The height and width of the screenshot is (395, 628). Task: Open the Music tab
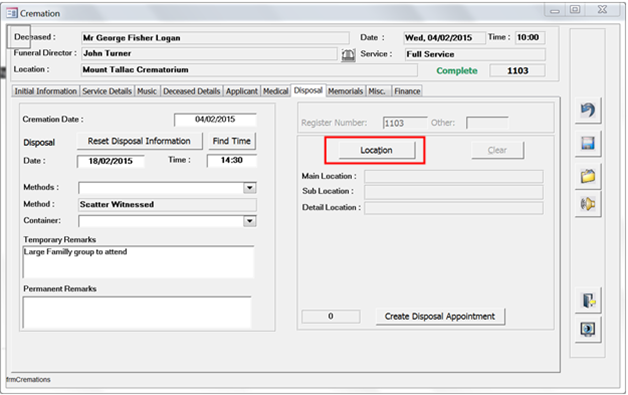[x=147, y=91]
